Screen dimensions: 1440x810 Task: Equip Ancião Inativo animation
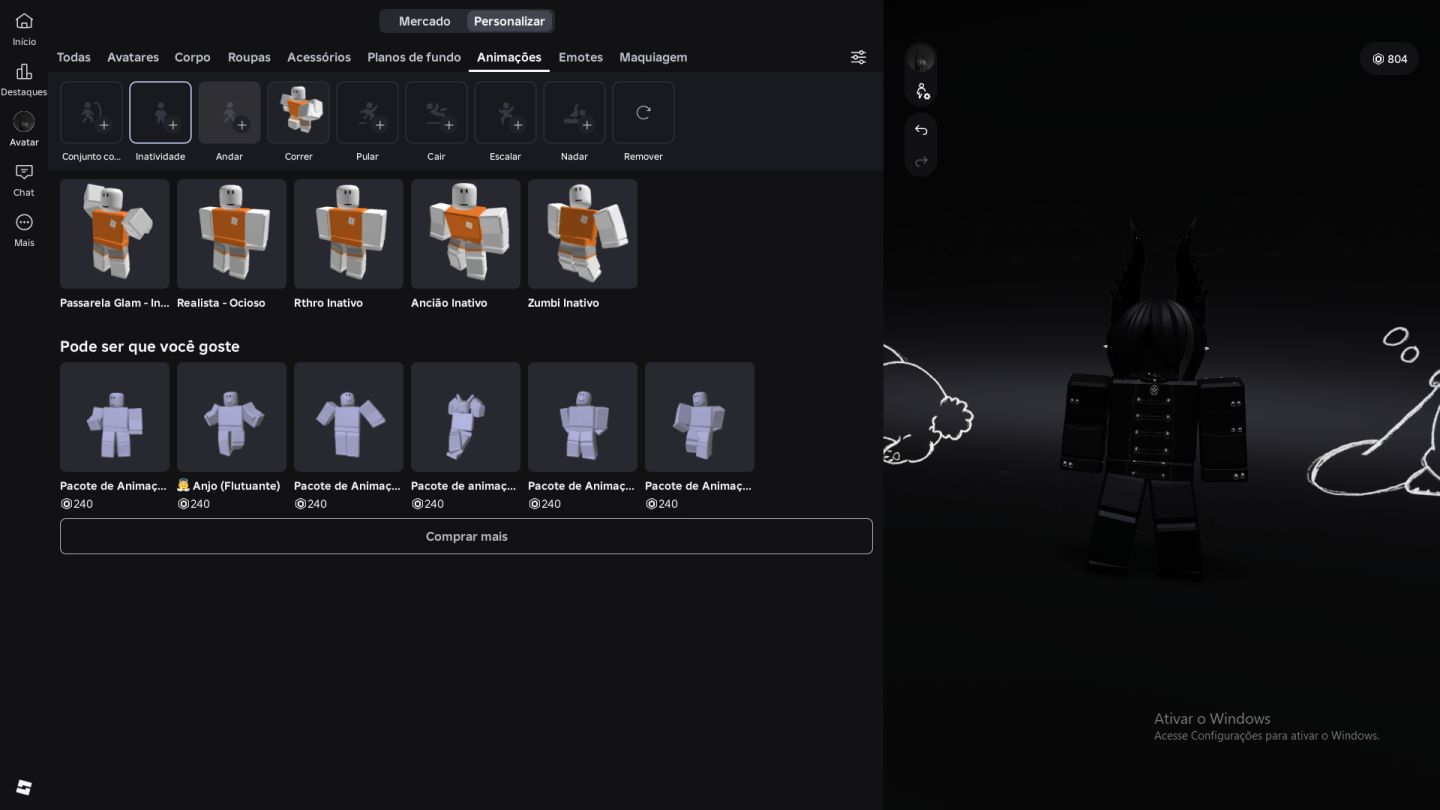(466, 234)
